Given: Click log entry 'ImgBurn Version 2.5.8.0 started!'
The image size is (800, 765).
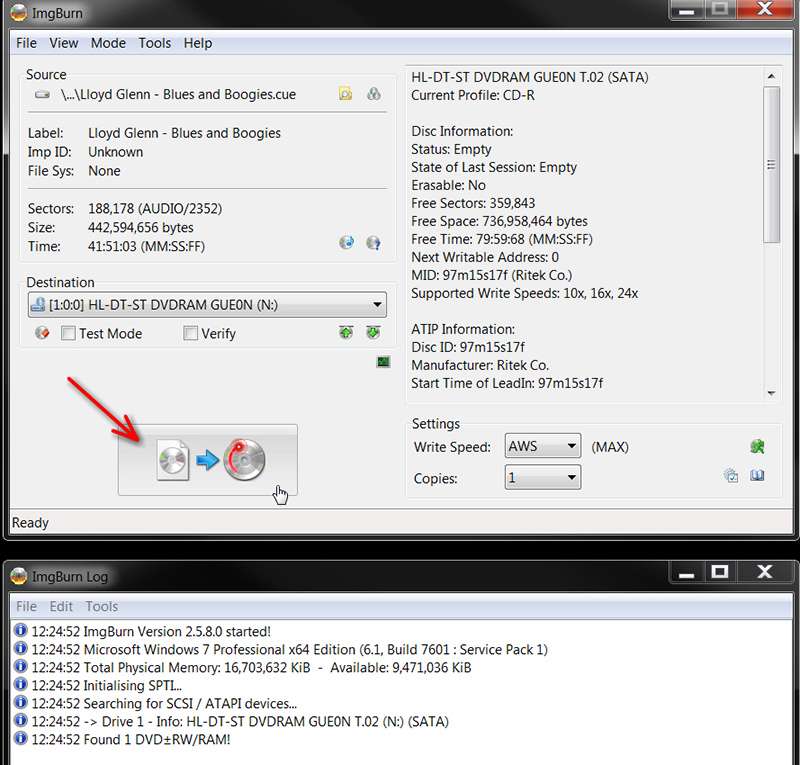Looking at the screenshot, I should pyautogui.click(x=177, y=632).
